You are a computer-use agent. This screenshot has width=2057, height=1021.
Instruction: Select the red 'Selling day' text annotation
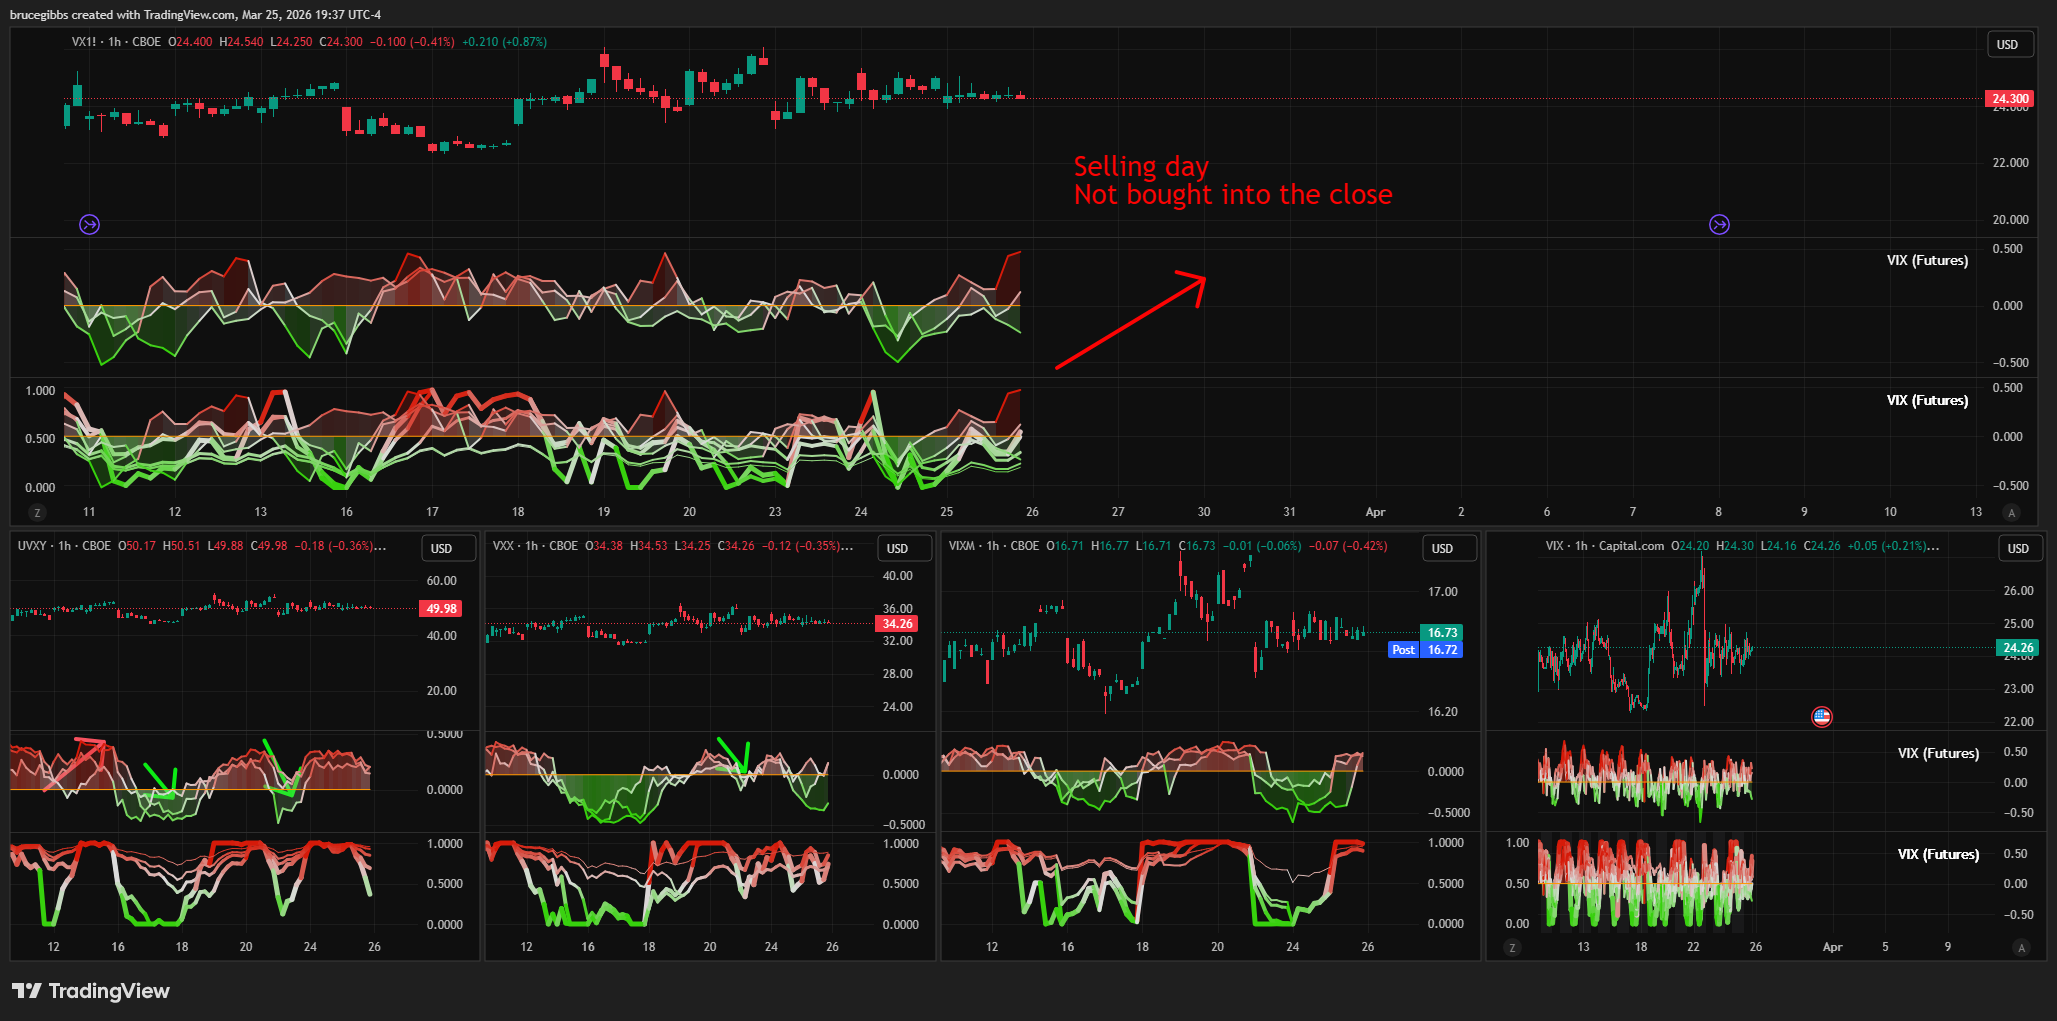tap(1231, 180)
